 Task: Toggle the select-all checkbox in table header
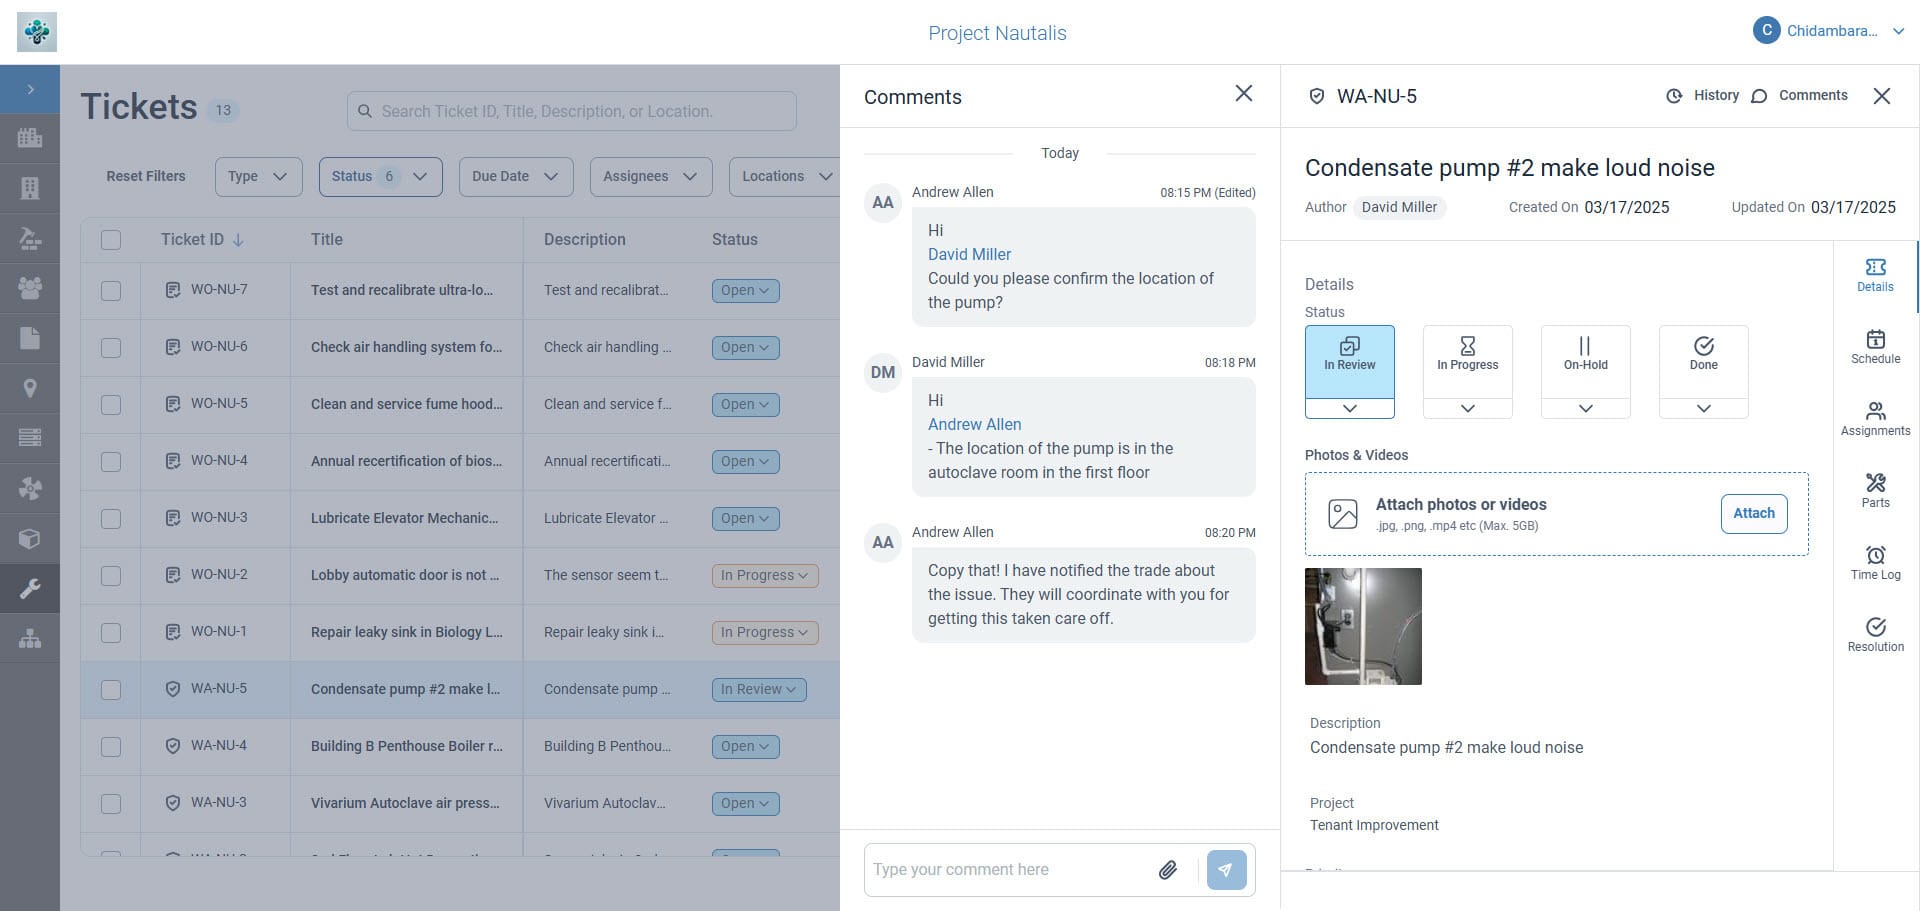[111, 240]
